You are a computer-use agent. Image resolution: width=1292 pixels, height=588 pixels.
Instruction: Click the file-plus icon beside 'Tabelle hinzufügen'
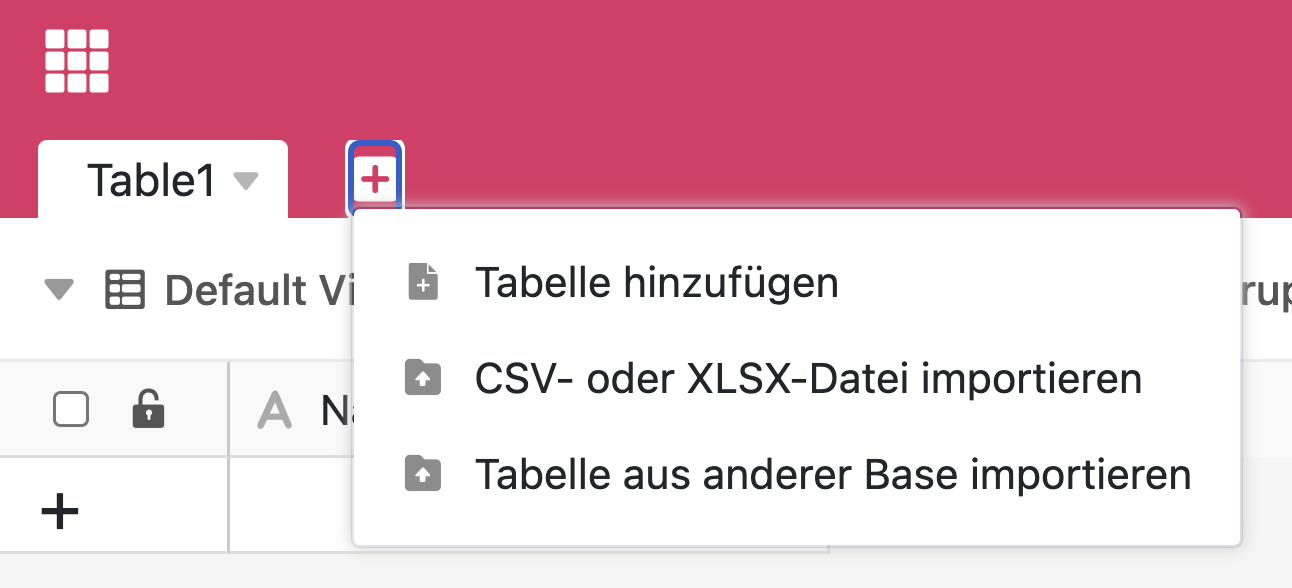point(424,283)
